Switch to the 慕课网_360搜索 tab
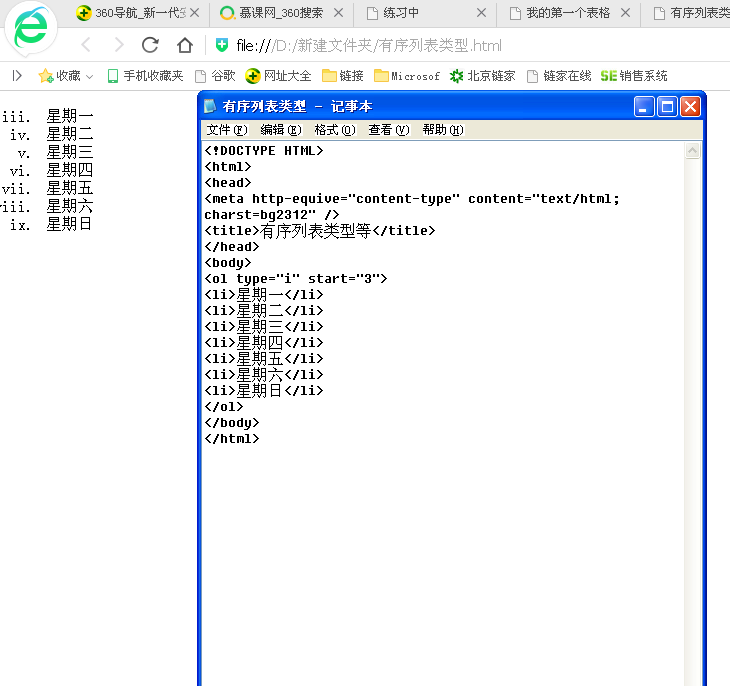The width and height of the screenshot is (730, 686). [x=272, y=13]
